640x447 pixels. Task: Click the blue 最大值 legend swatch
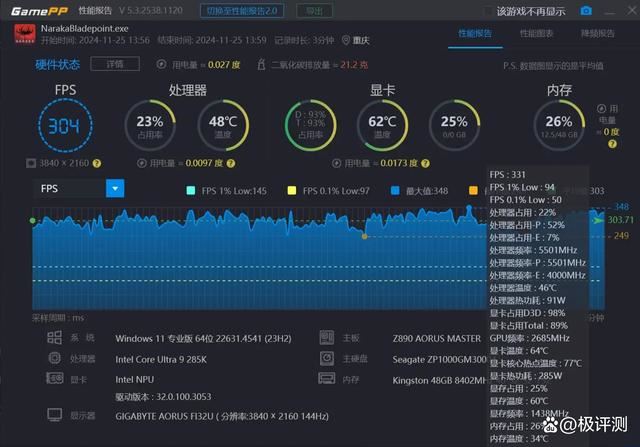tap(395, 190)
